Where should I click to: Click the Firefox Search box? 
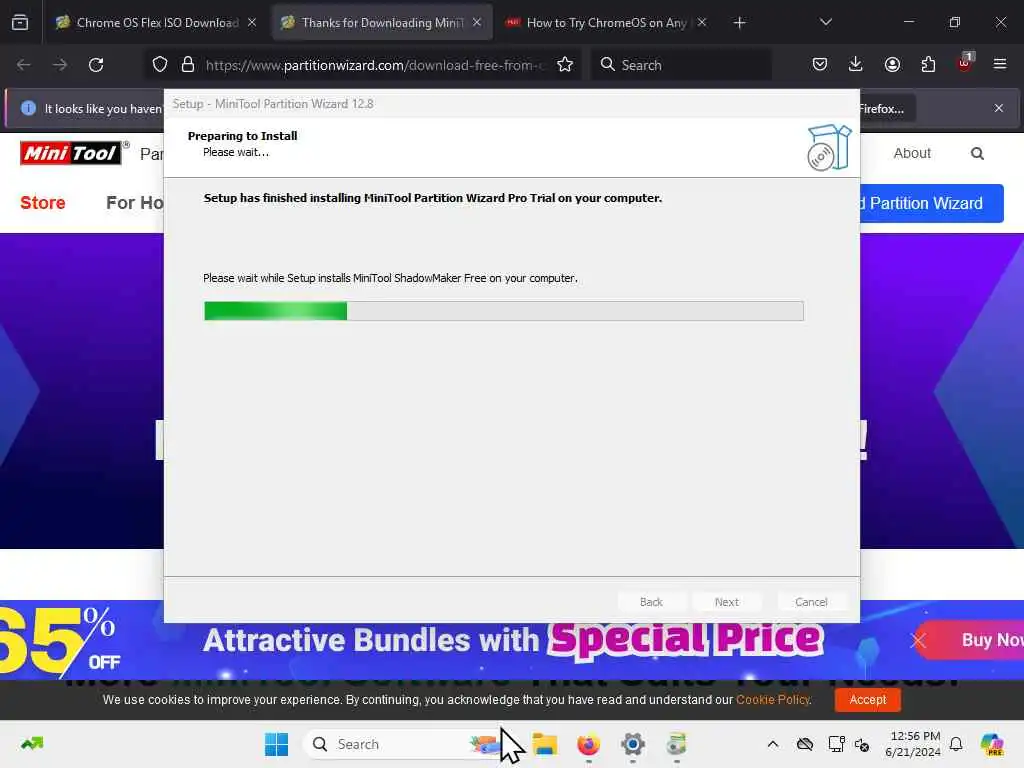tap(680, 65)
